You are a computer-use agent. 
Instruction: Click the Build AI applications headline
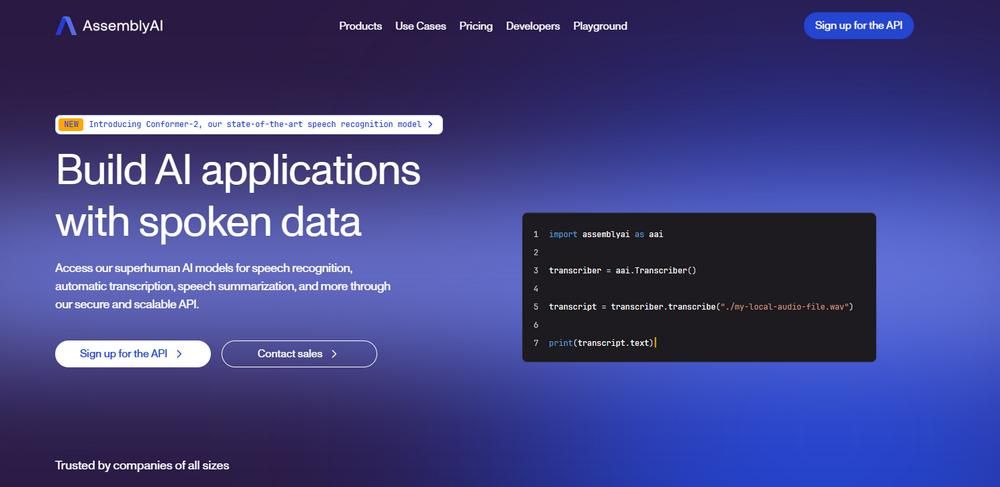click(x=238, y=170)
